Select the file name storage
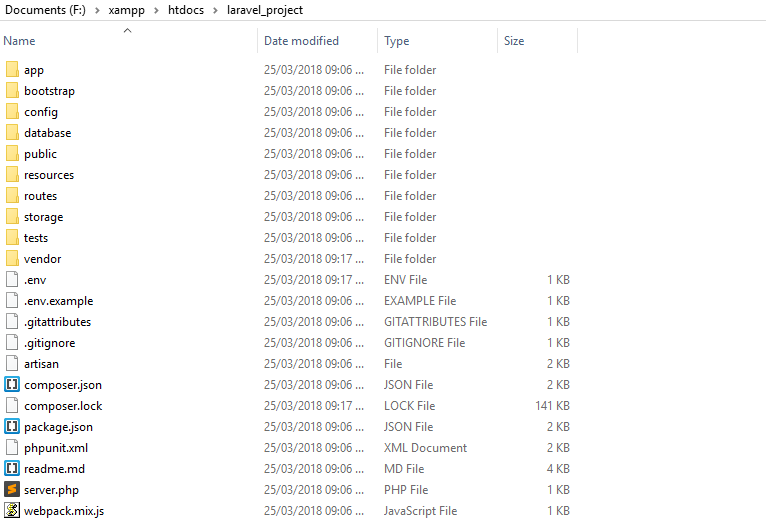 pos(43,217)
